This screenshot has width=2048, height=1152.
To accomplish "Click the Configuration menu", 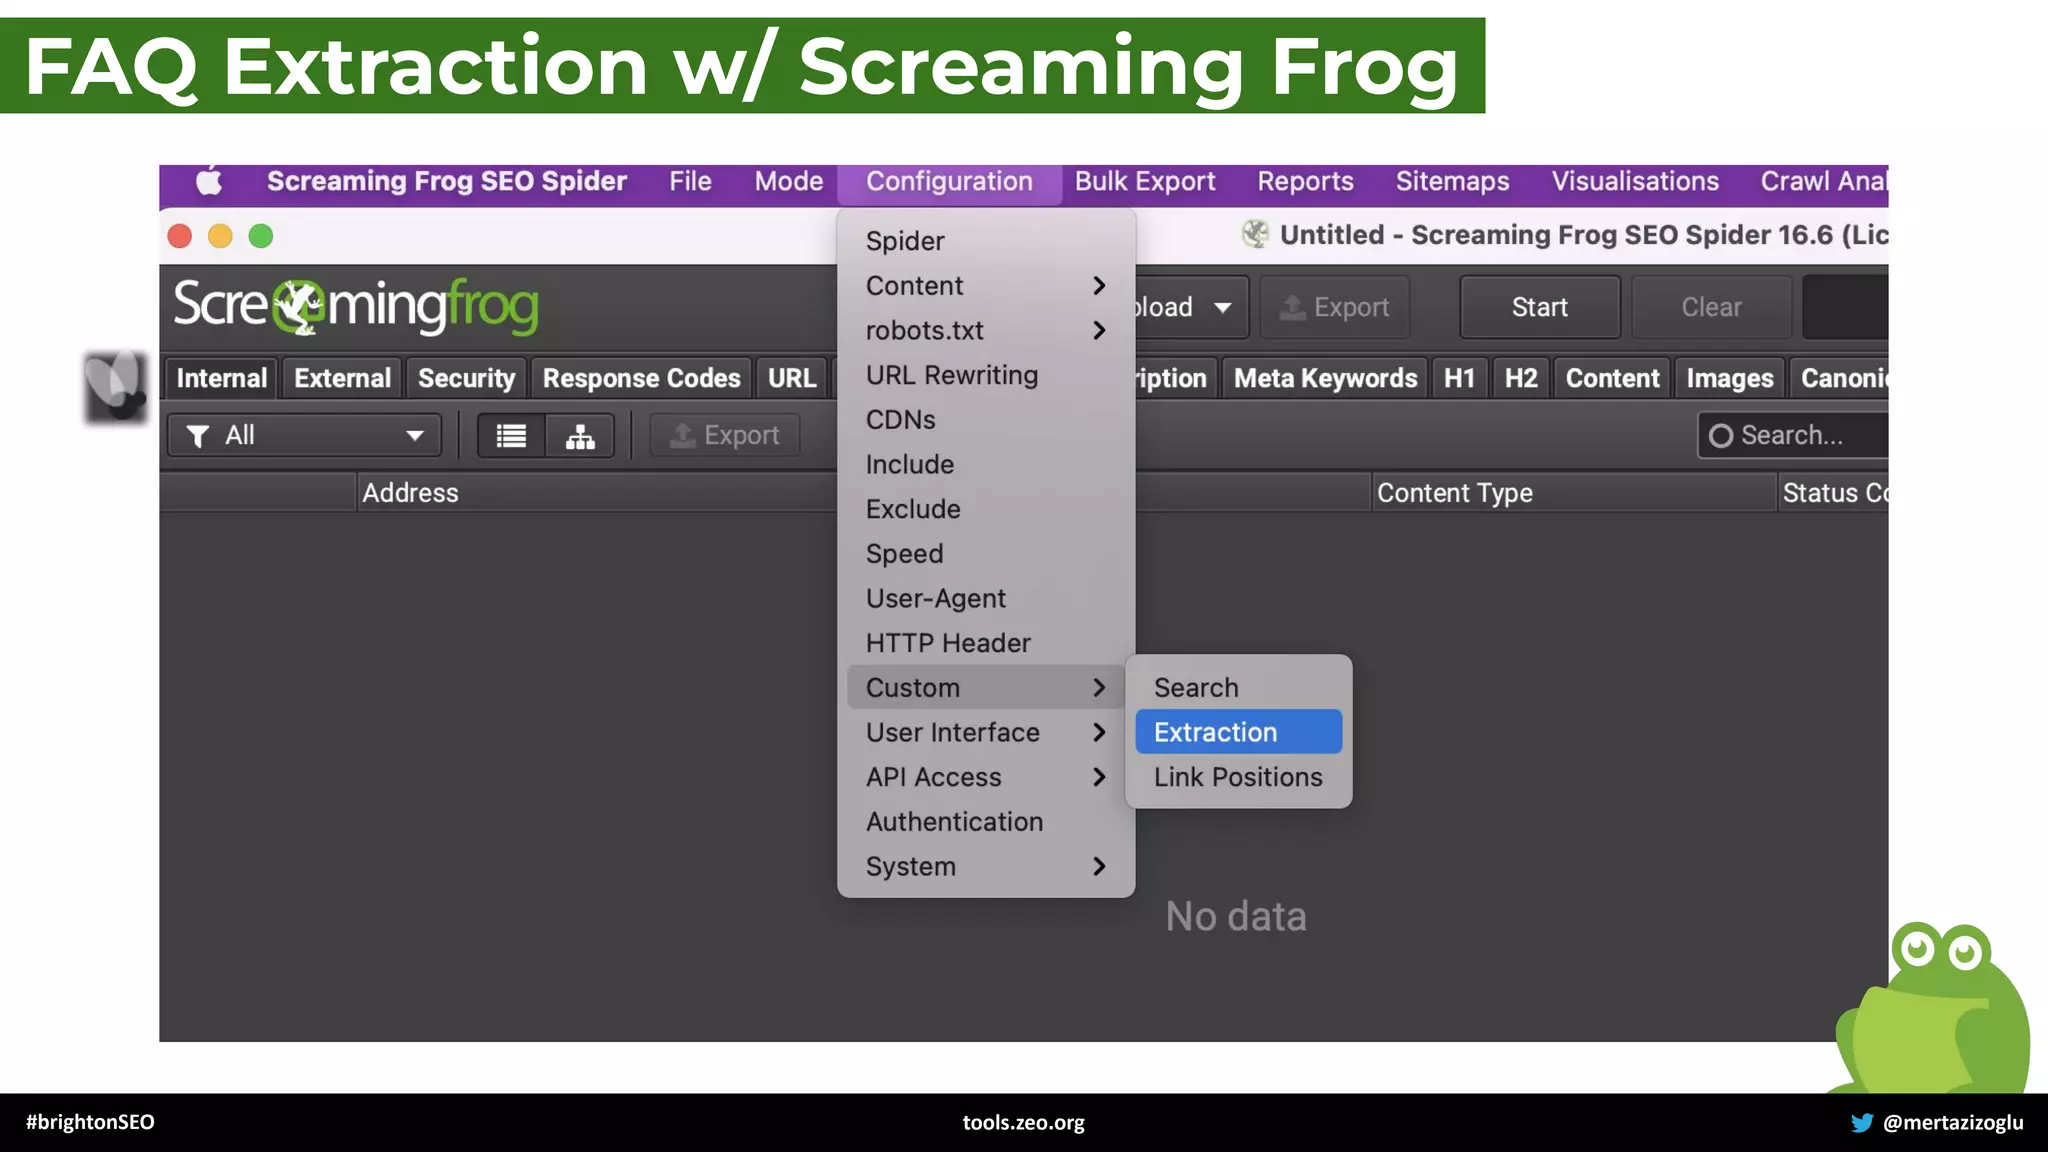I will (x=949, y=181).
